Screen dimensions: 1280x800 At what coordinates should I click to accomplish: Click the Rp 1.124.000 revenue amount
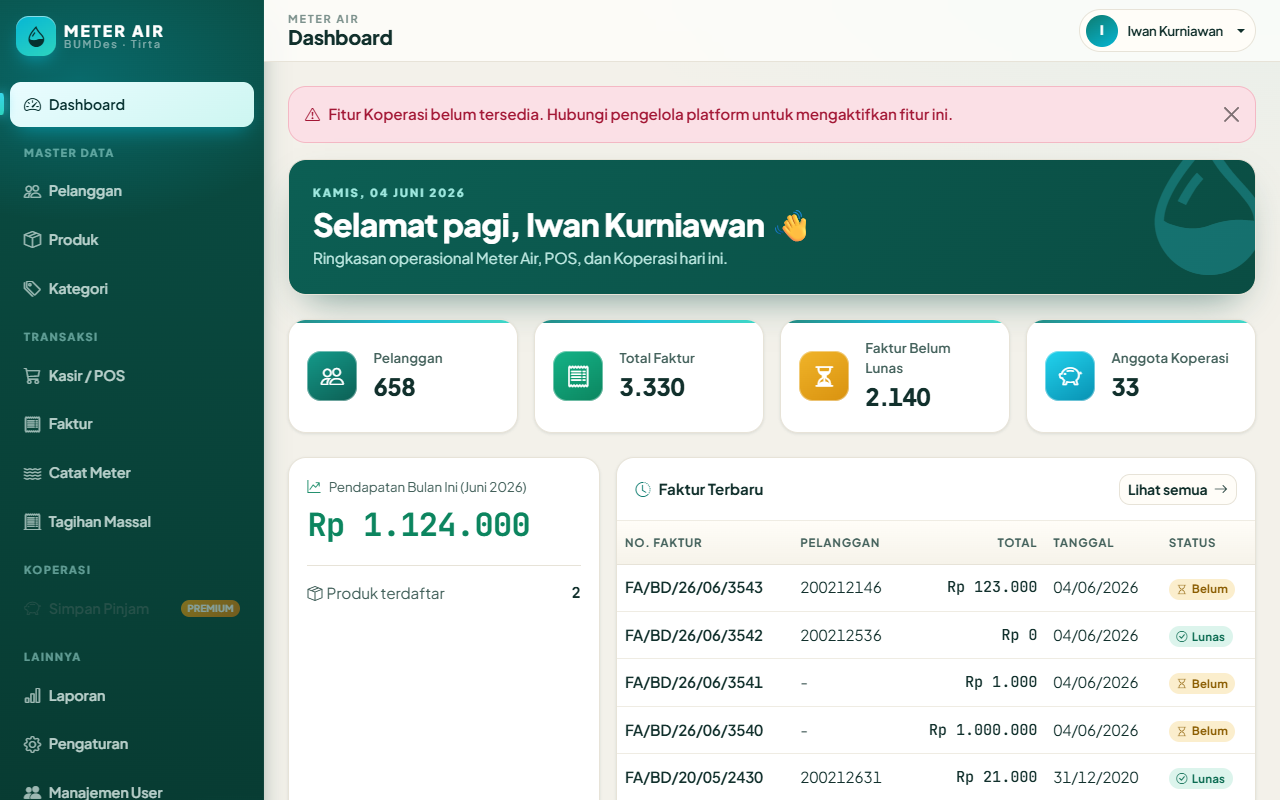[419, 525]
